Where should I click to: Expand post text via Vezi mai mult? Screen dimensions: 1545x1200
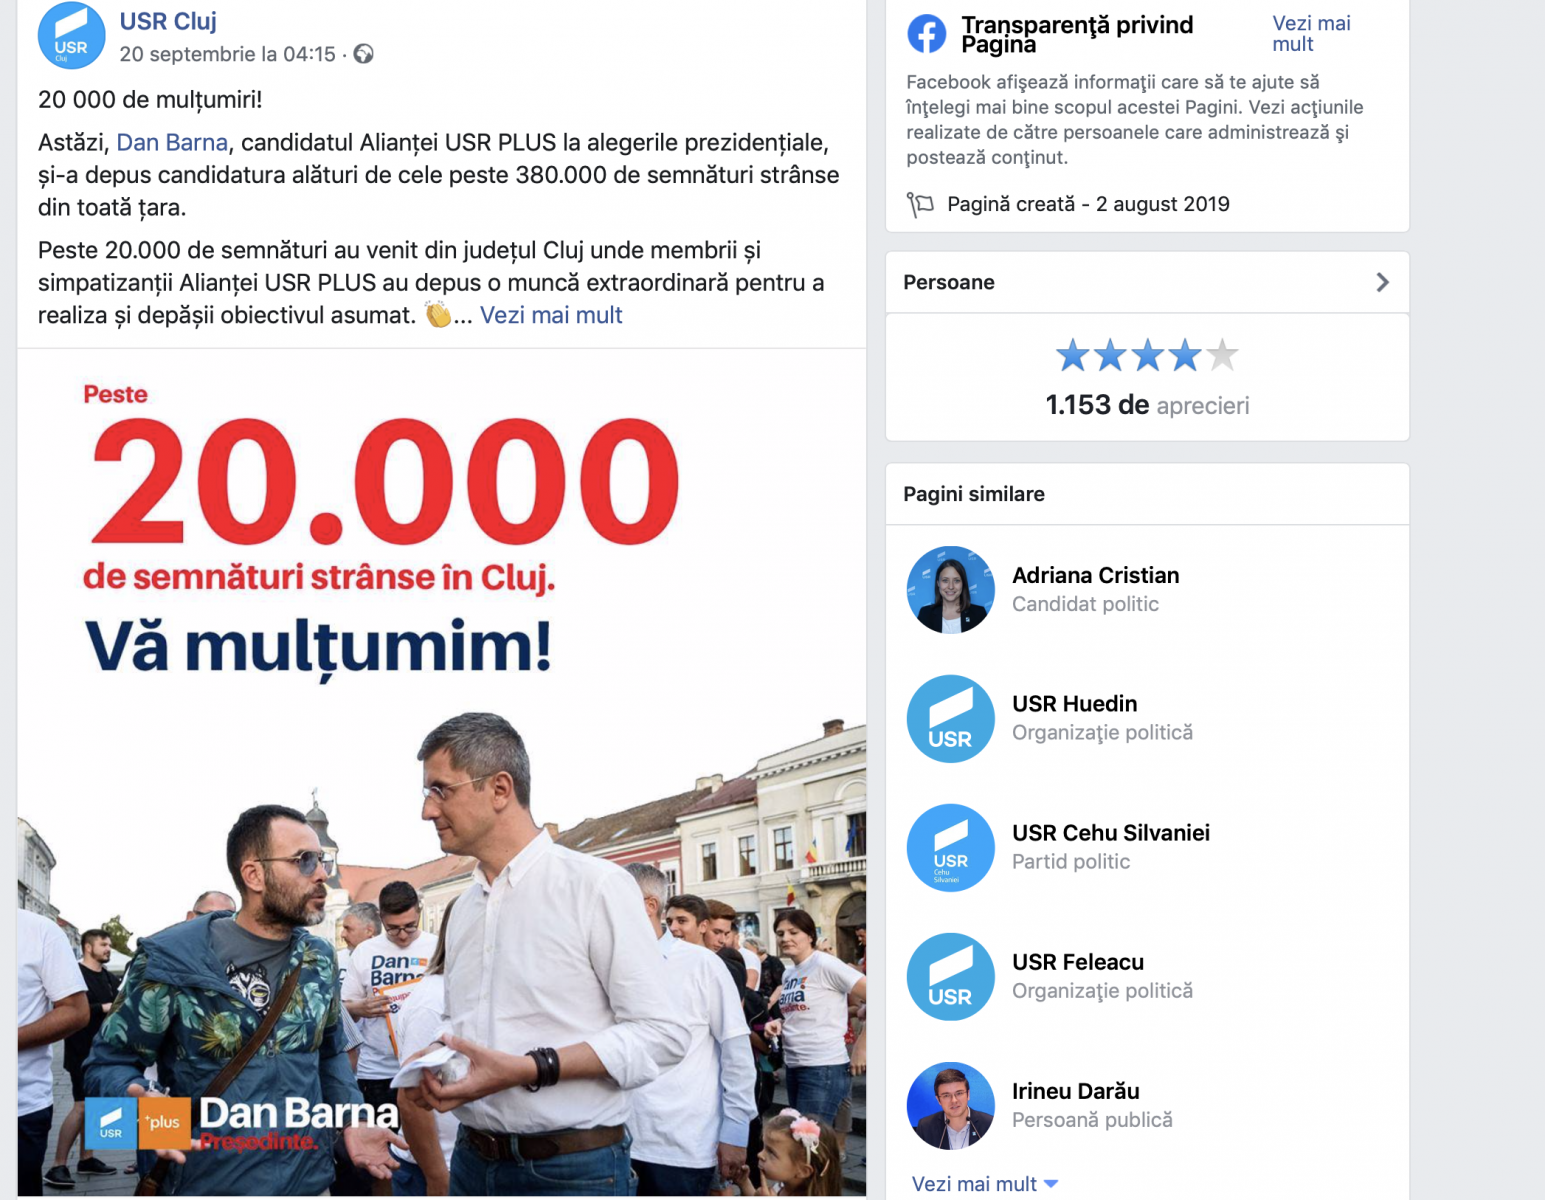tap(551, 315)
